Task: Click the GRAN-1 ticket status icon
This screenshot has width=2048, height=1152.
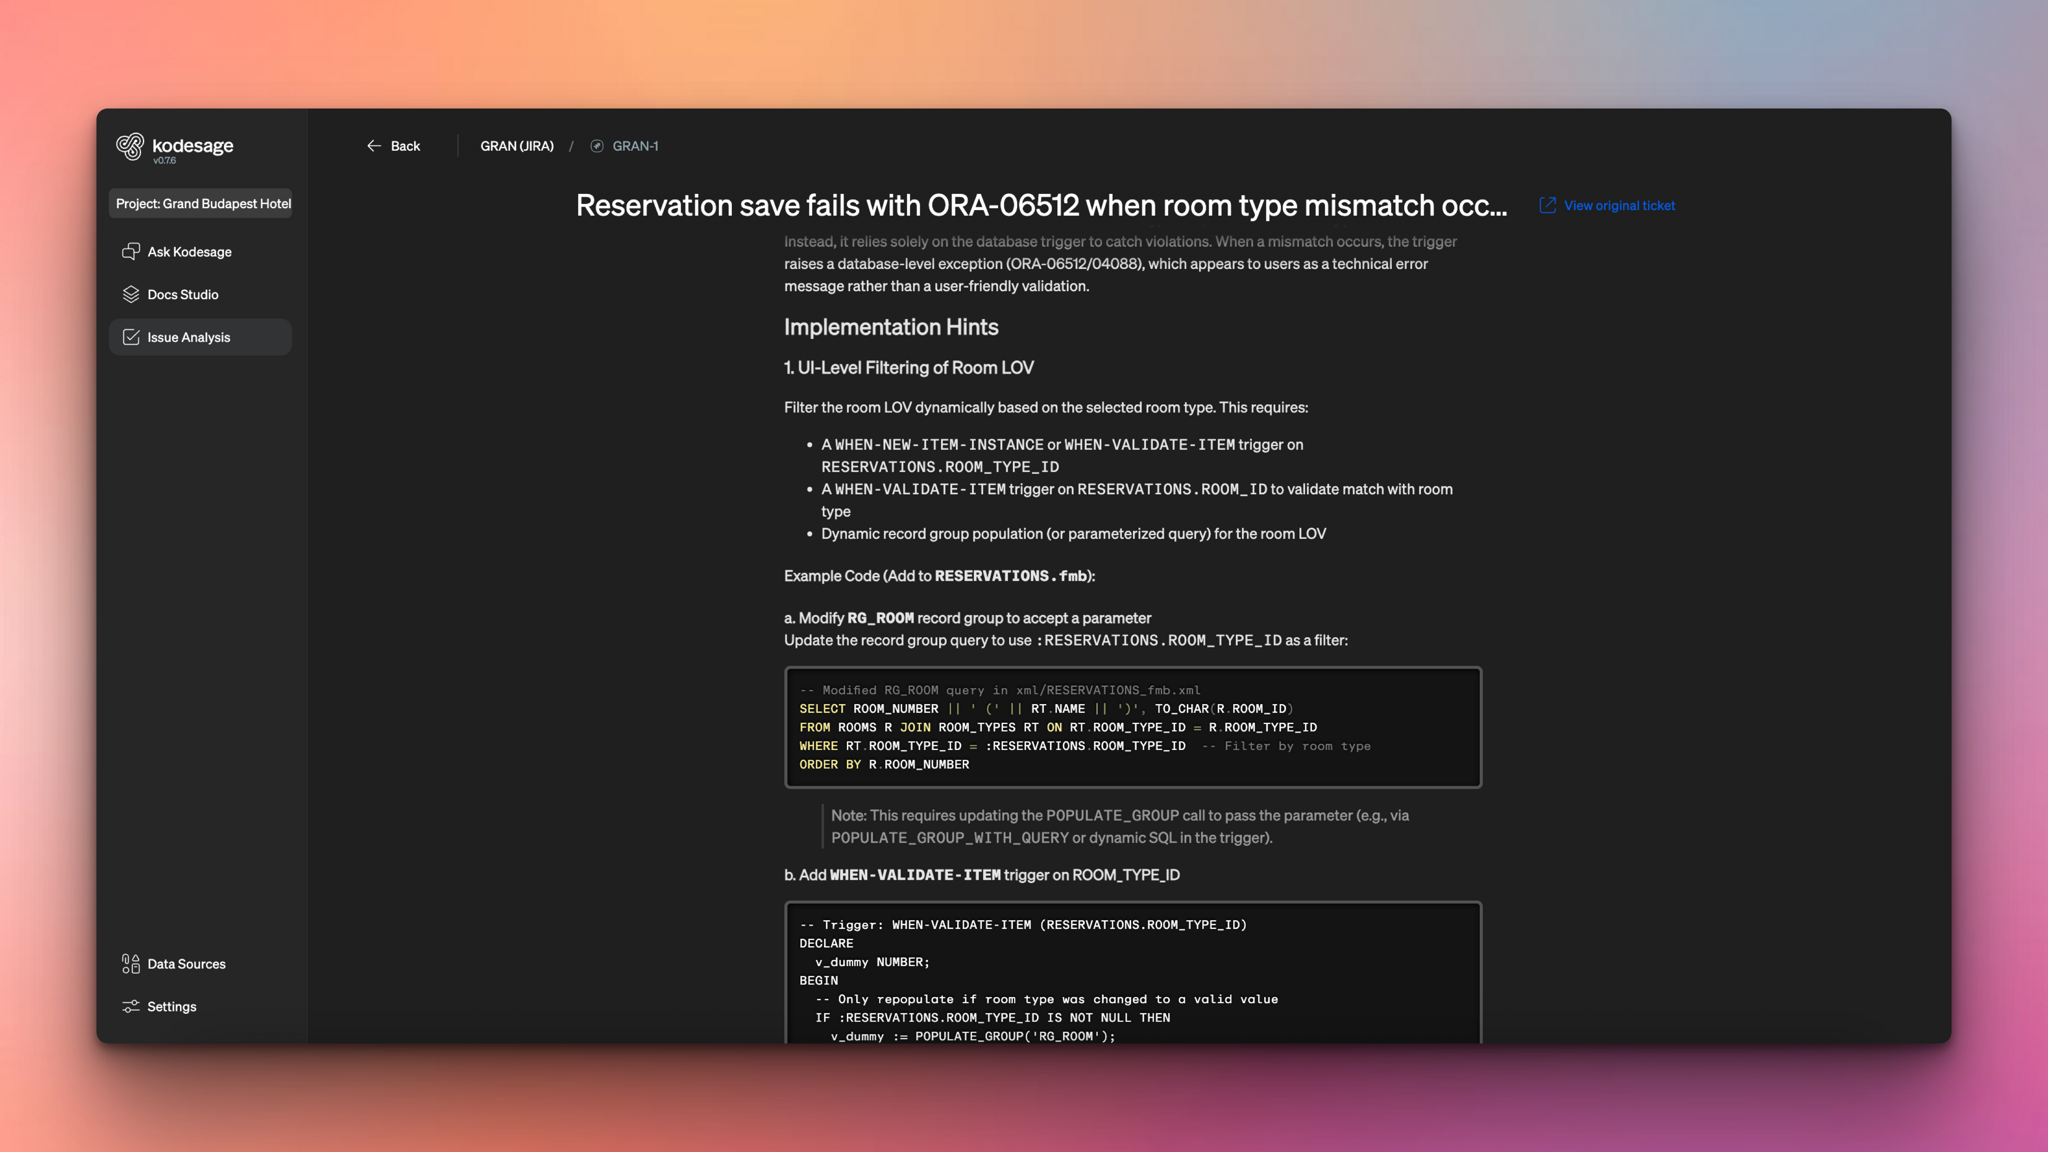Action: [x=597, y=146]
